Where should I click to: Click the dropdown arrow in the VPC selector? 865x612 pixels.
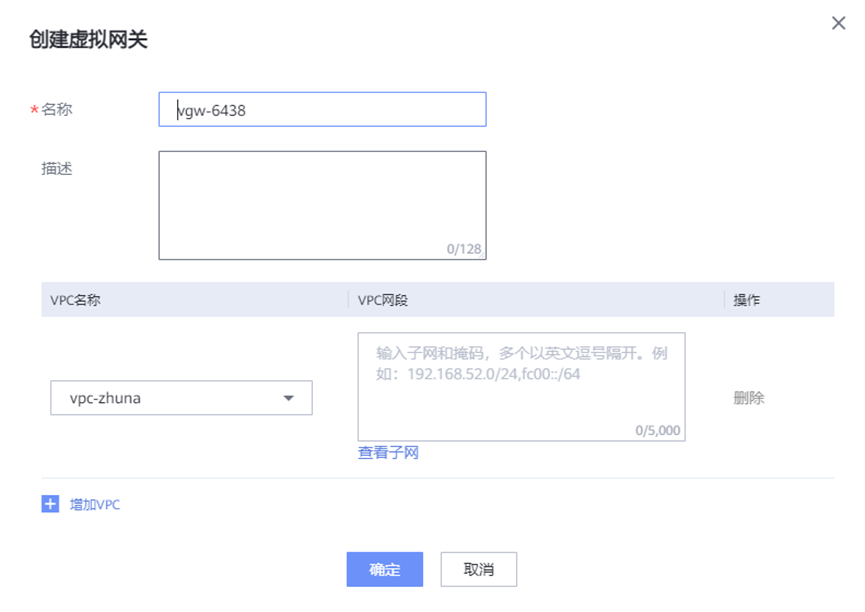click(x=289, y=398)
